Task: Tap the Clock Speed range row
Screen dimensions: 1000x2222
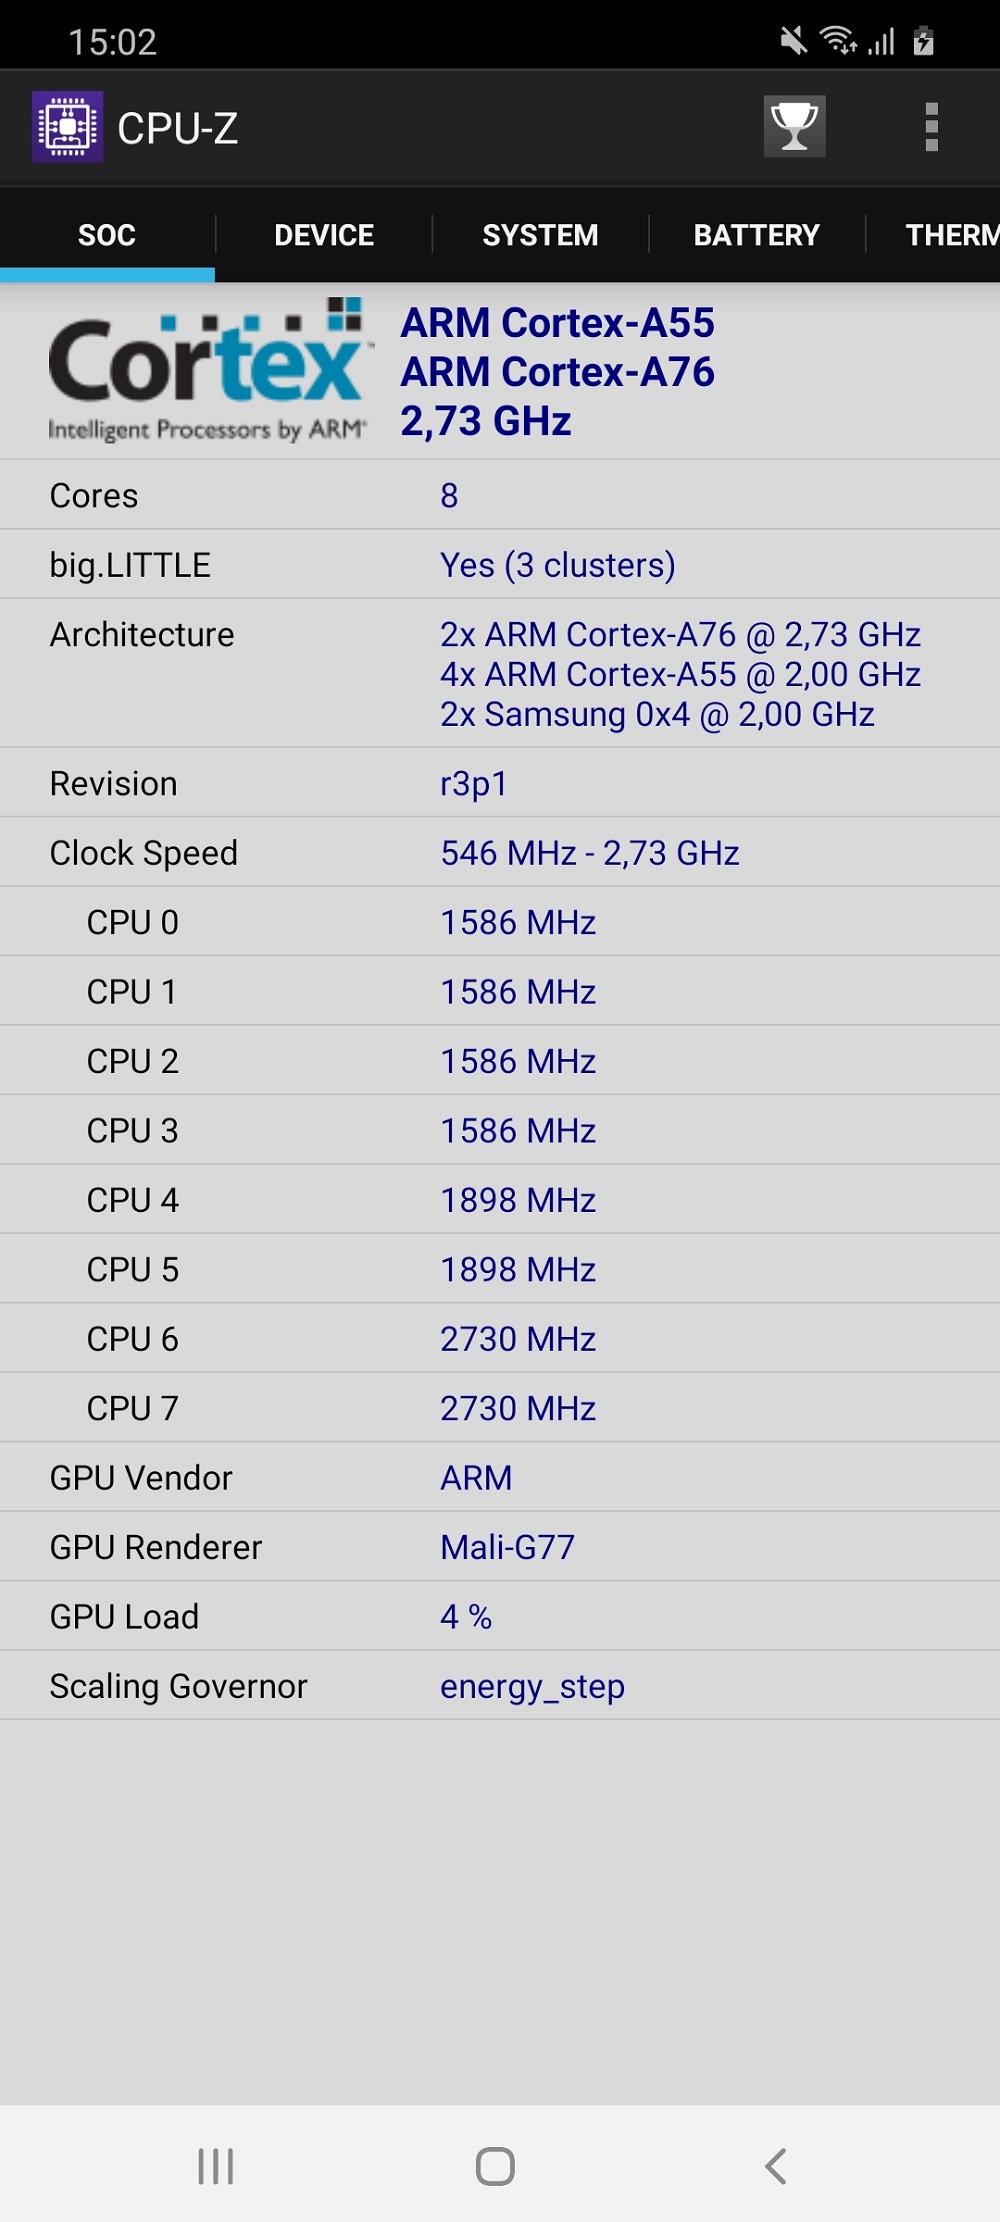Action: pyautogui.click(x=500, y=853)
